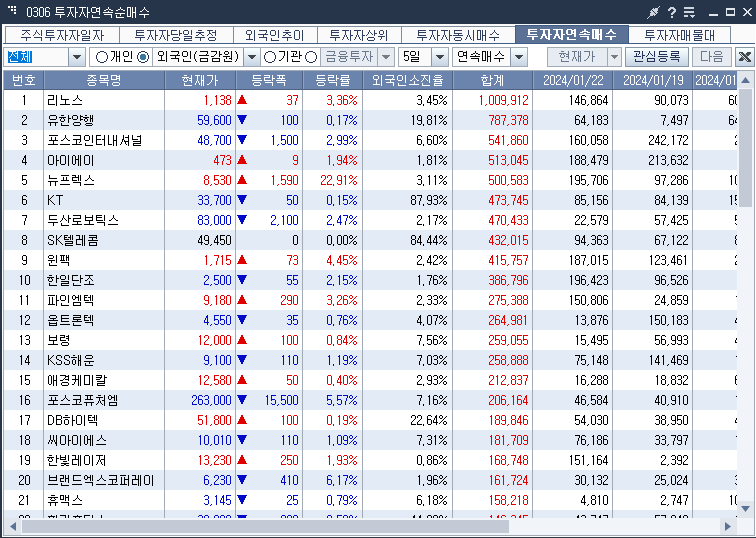This screenshot has width=756, height=538.
Task: Open the 연속매수 dropdown
Action: (519, 57)
